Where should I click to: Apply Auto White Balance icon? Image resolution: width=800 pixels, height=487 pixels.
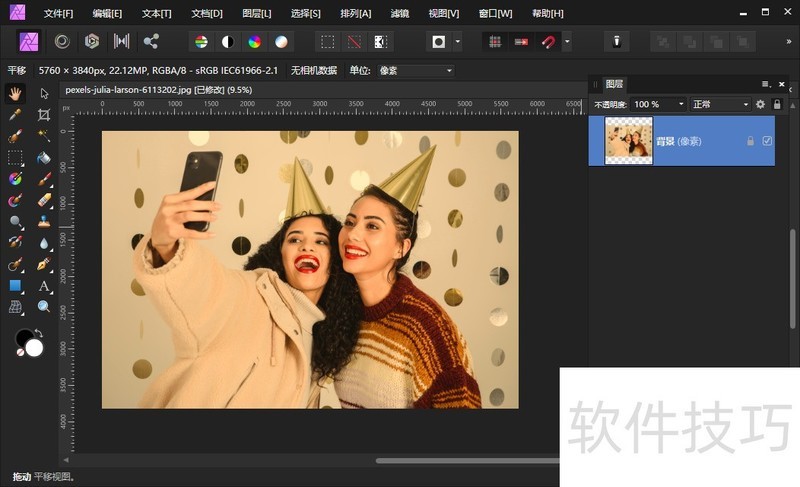click(281, 42)
